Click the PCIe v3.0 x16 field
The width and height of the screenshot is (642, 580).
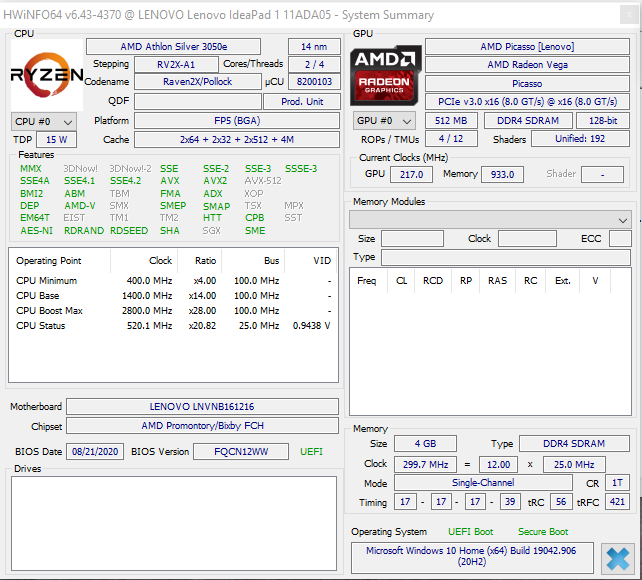click(527, 102)
